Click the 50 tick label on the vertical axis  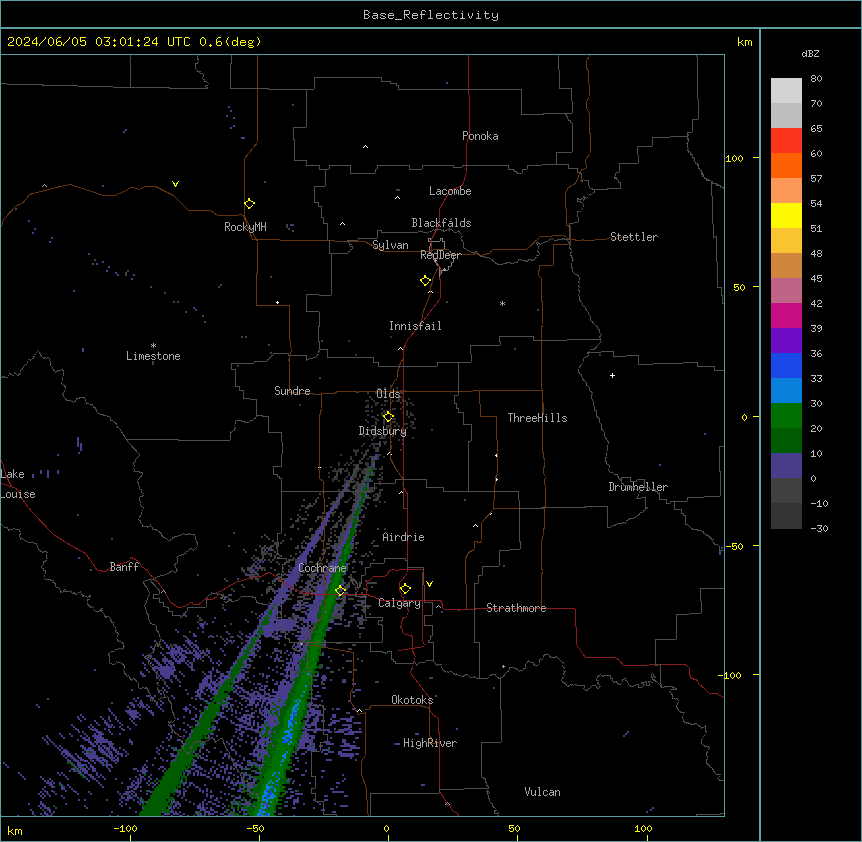pyautogui.click(x=739, y=287)
